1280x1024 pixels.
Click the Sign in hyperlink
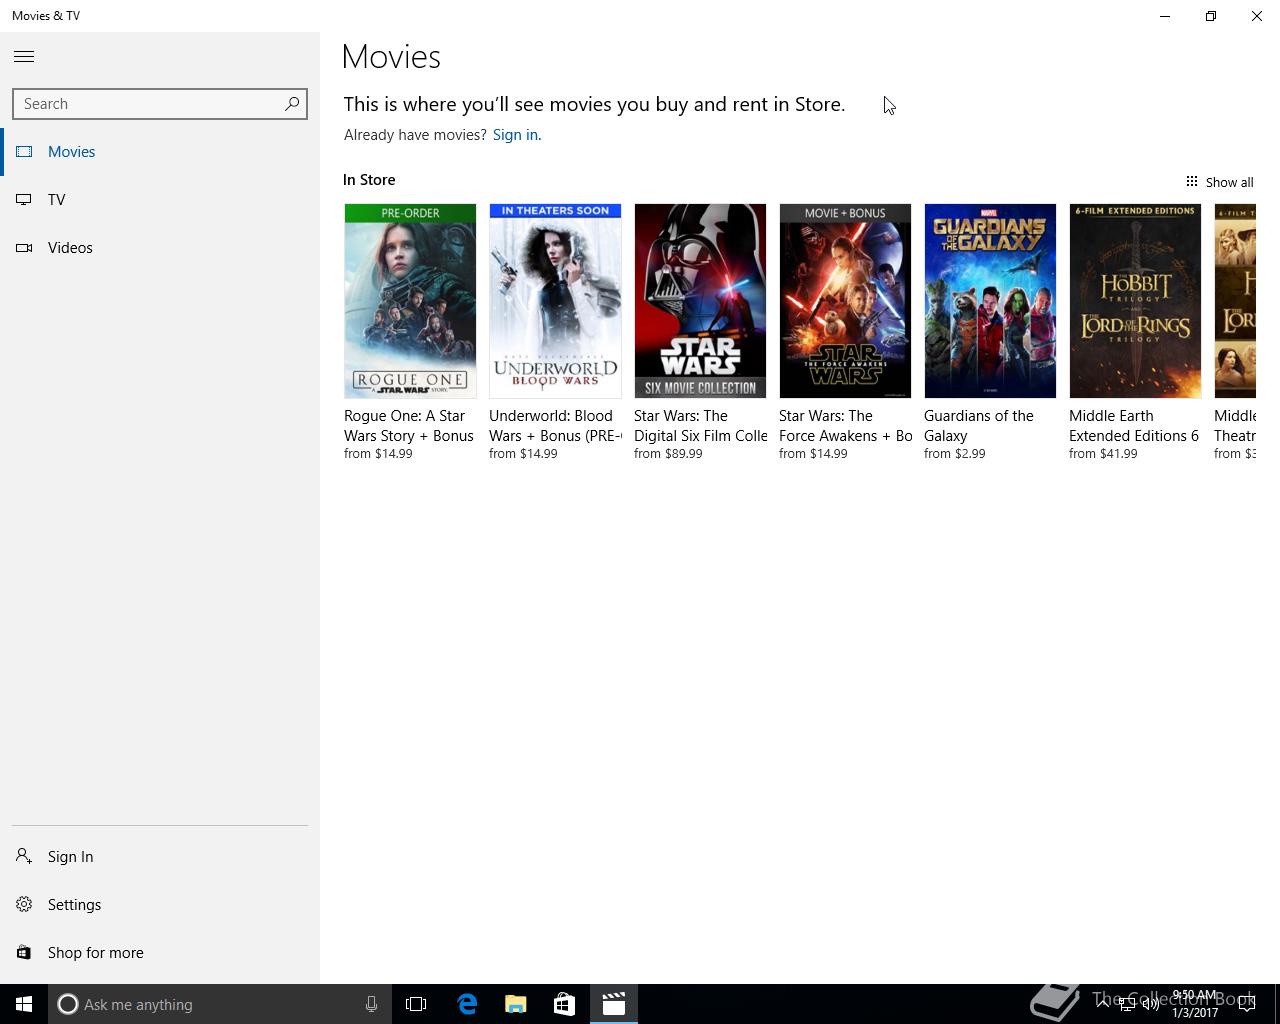pyautogui.click(x=515, y=135)
